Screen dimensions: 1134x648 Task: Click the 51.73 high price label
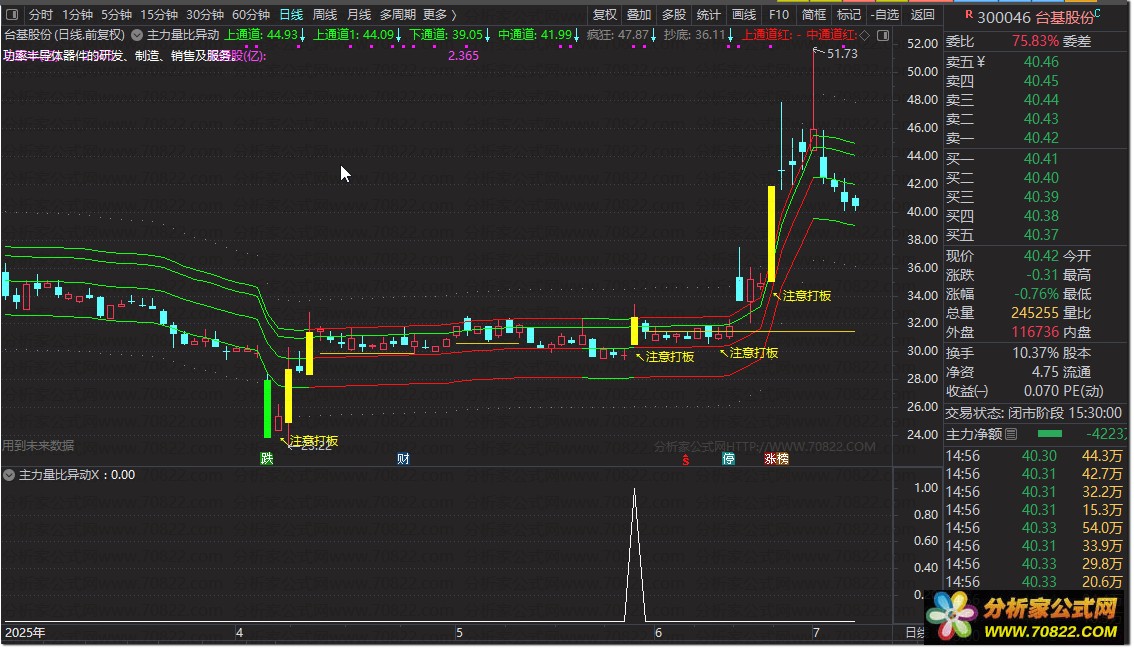coord(842,54)
